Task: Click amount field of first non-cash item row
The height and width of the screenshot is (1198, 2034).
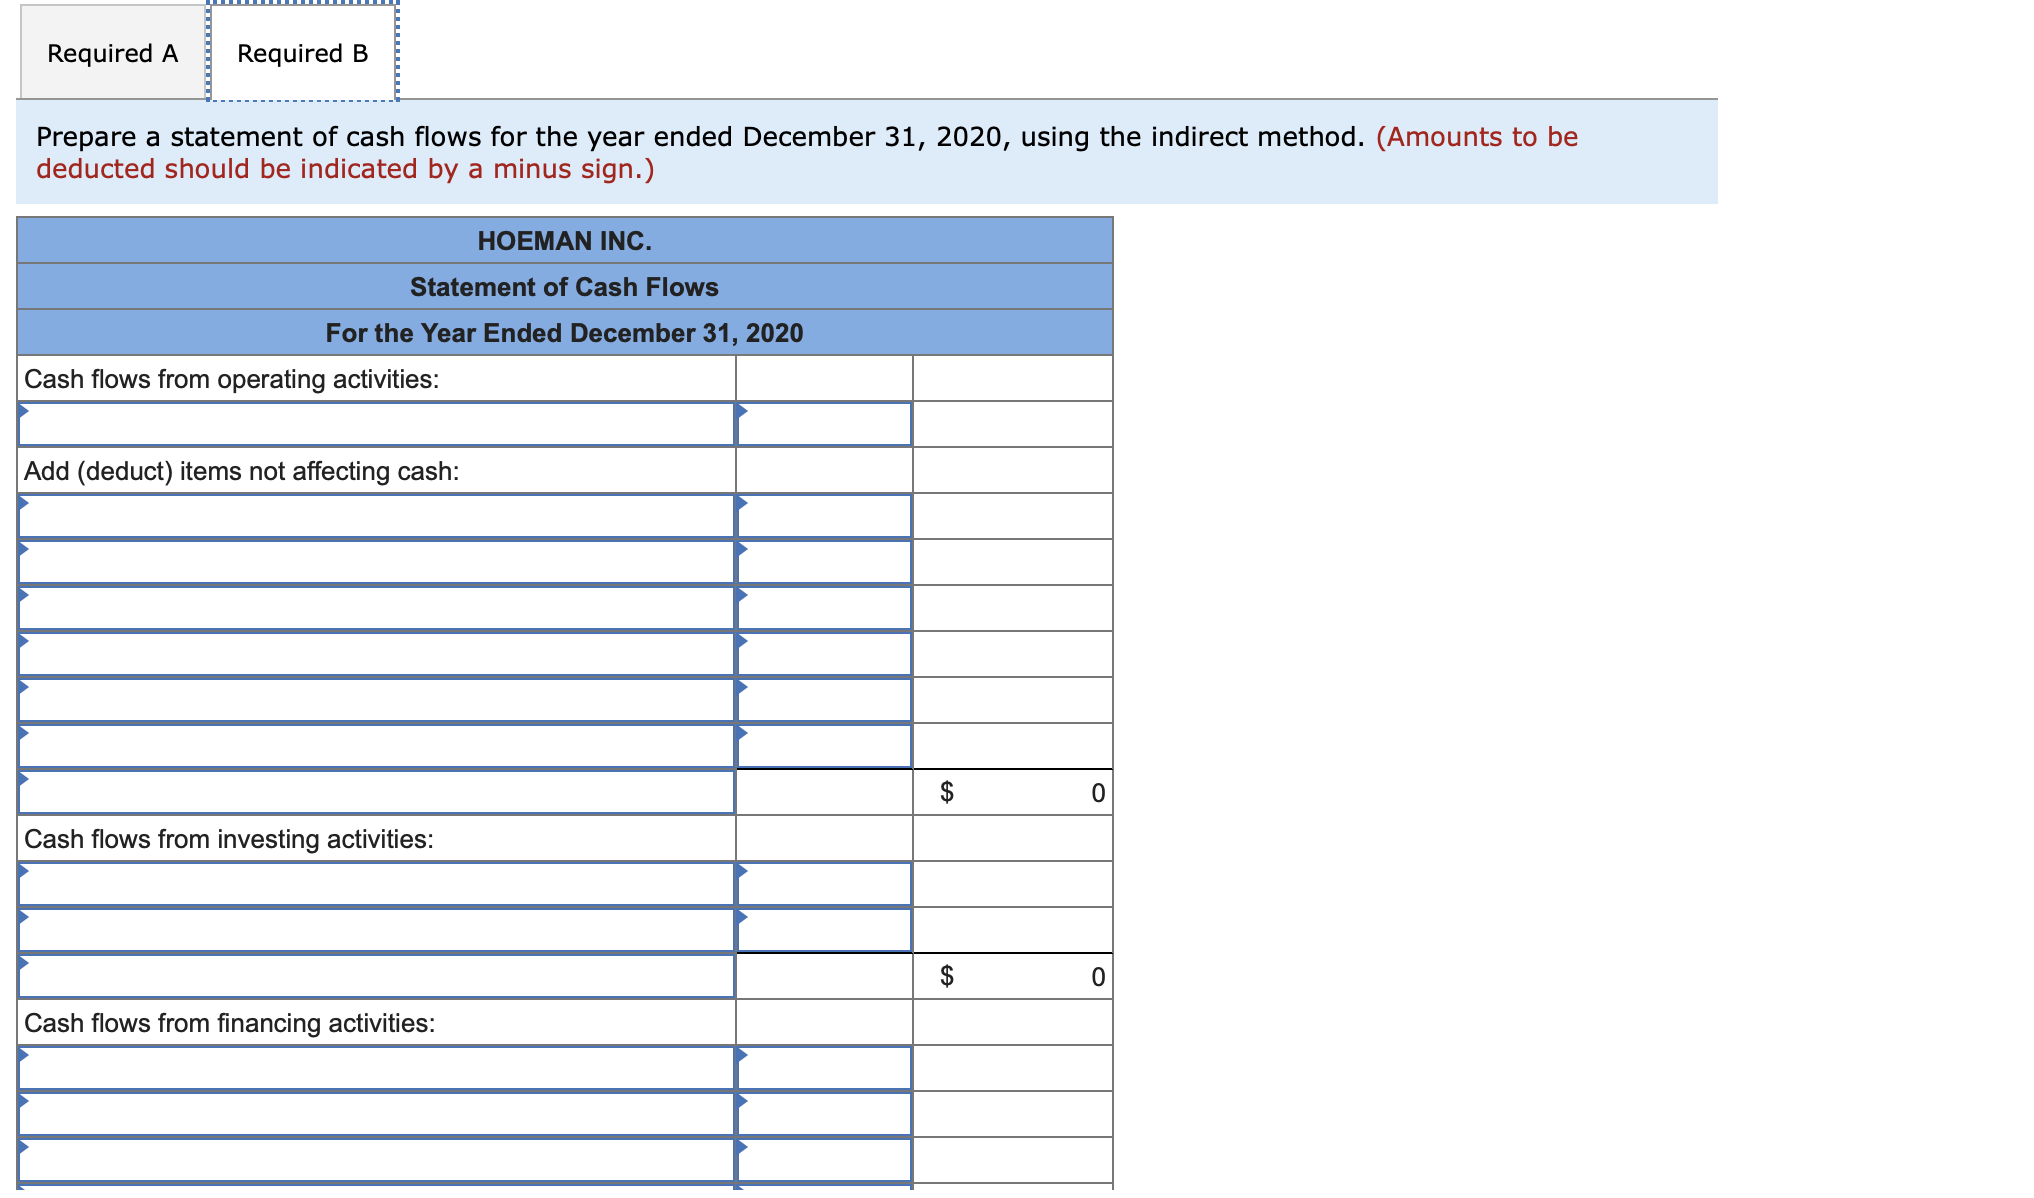Action: pos(824,516)
